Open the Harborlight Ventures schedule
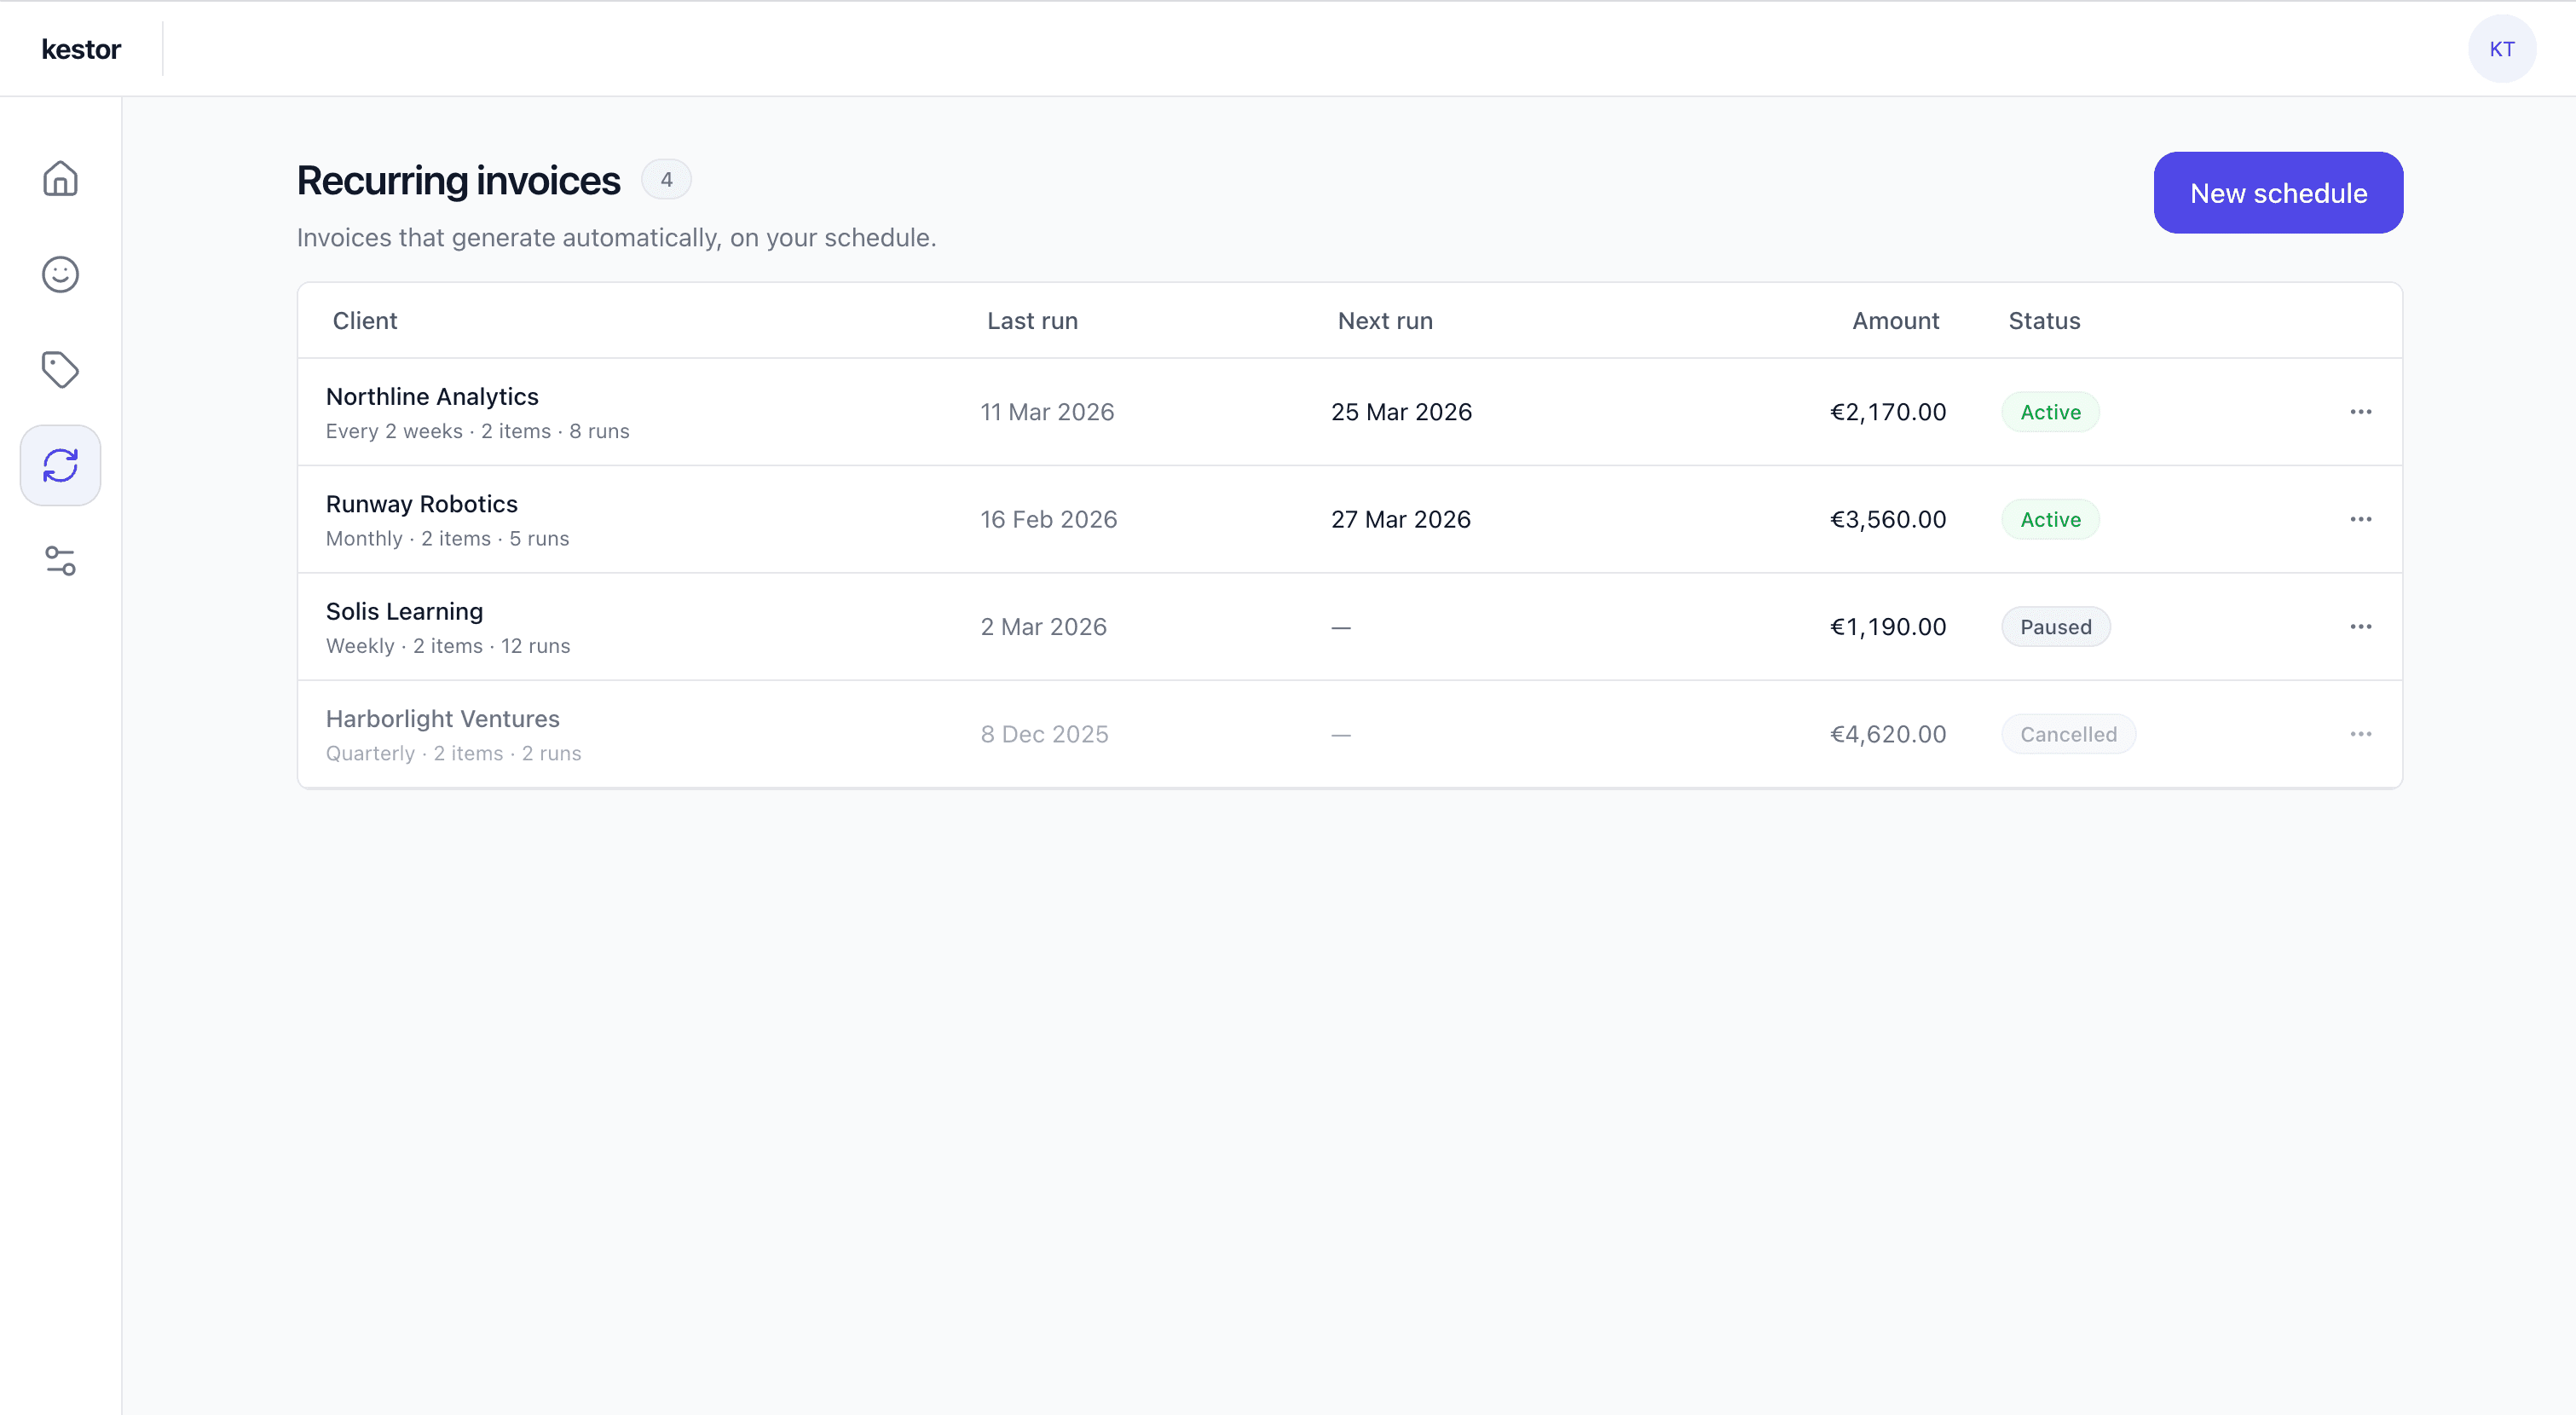This screenshot has width=2576, height=1415. [442, 718]
